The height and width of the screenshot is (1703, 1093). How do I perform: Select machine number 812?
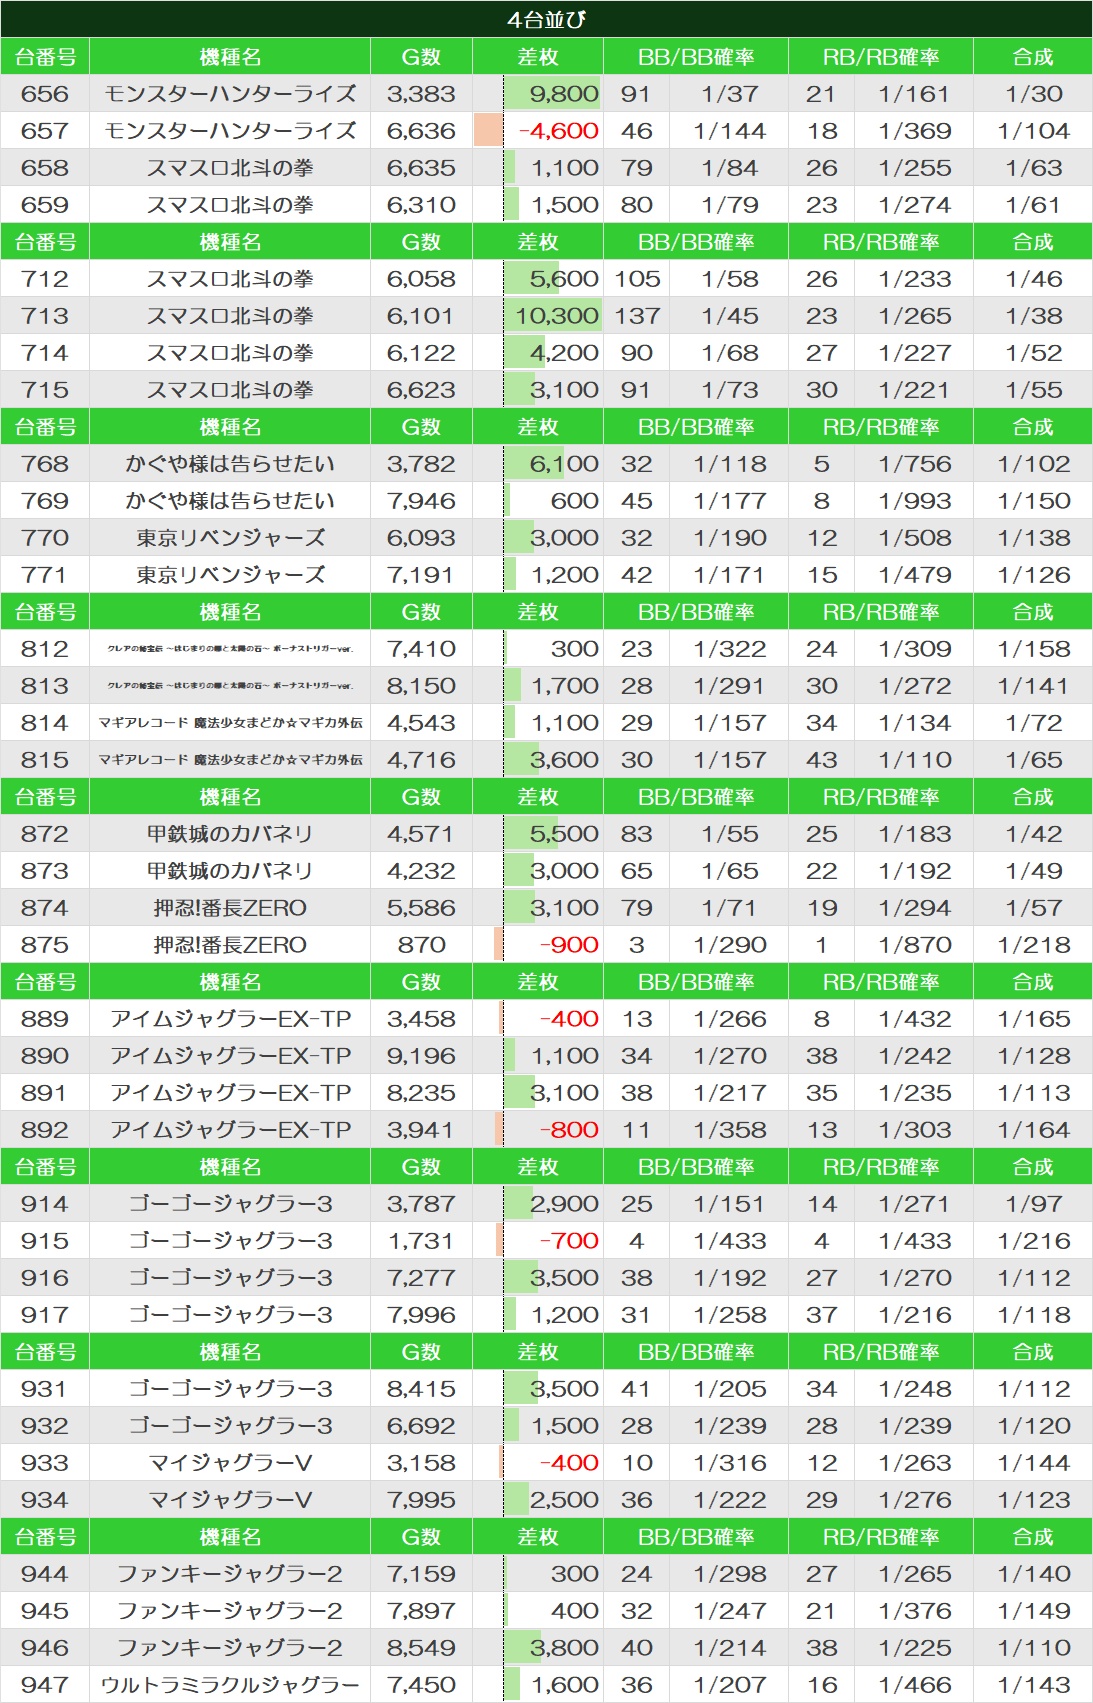[45, 649]
